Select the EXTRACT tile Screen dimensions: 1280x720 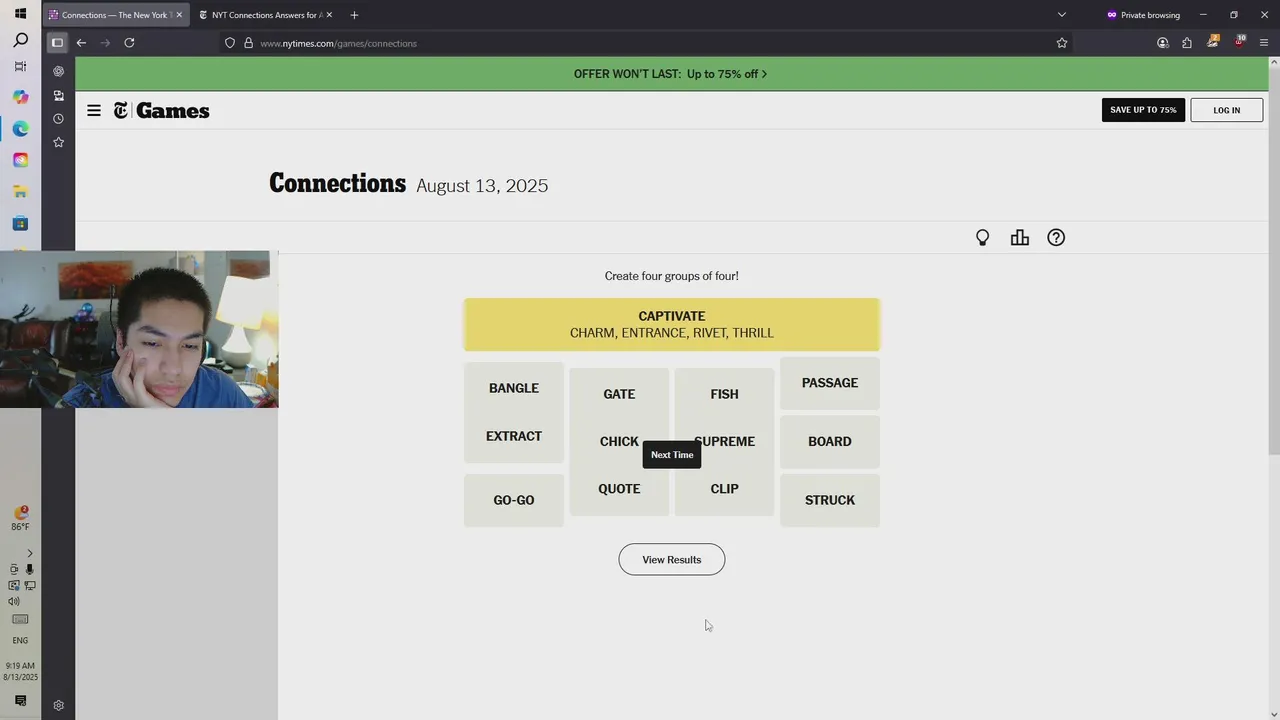(x=514, y=436)
